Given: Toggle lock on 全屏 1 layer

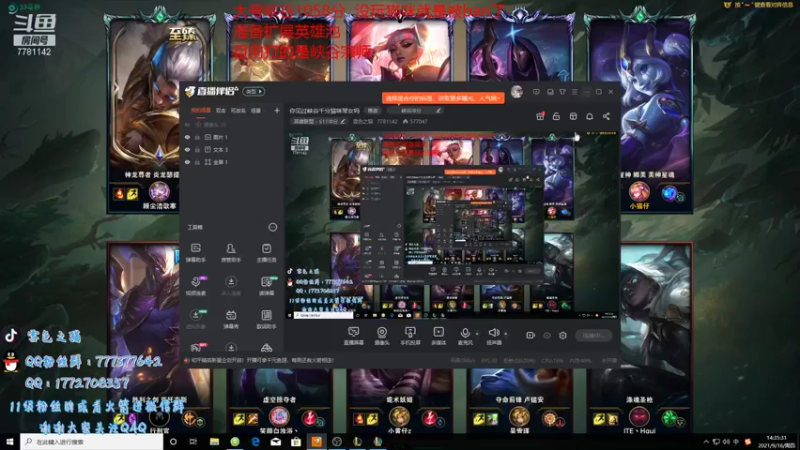Looking at the screenshot, I should tap(197, 162).
